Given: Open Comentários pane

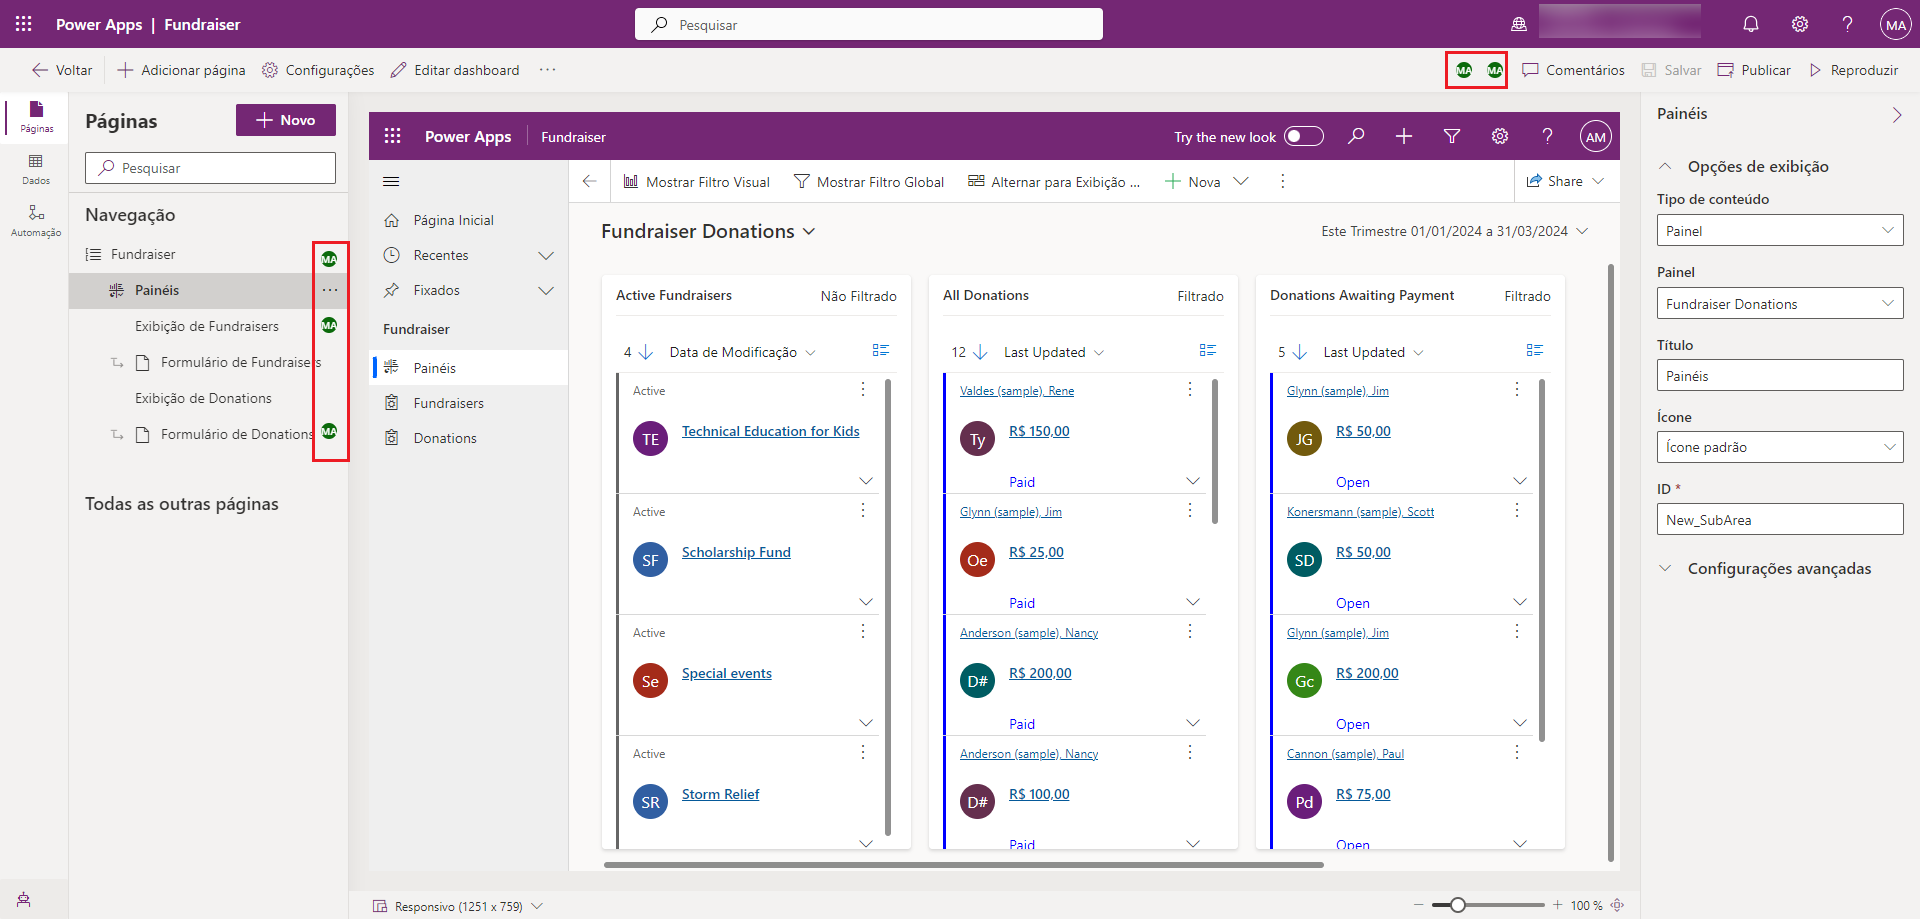Looking at the screenshot, I should [x=1573, y=70].
